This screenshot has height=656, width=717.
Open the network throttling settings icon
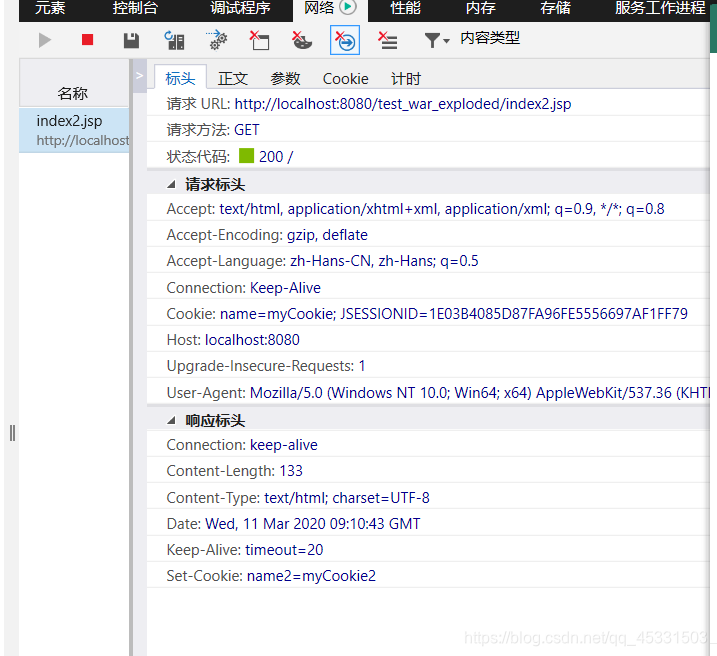(217, 40)
